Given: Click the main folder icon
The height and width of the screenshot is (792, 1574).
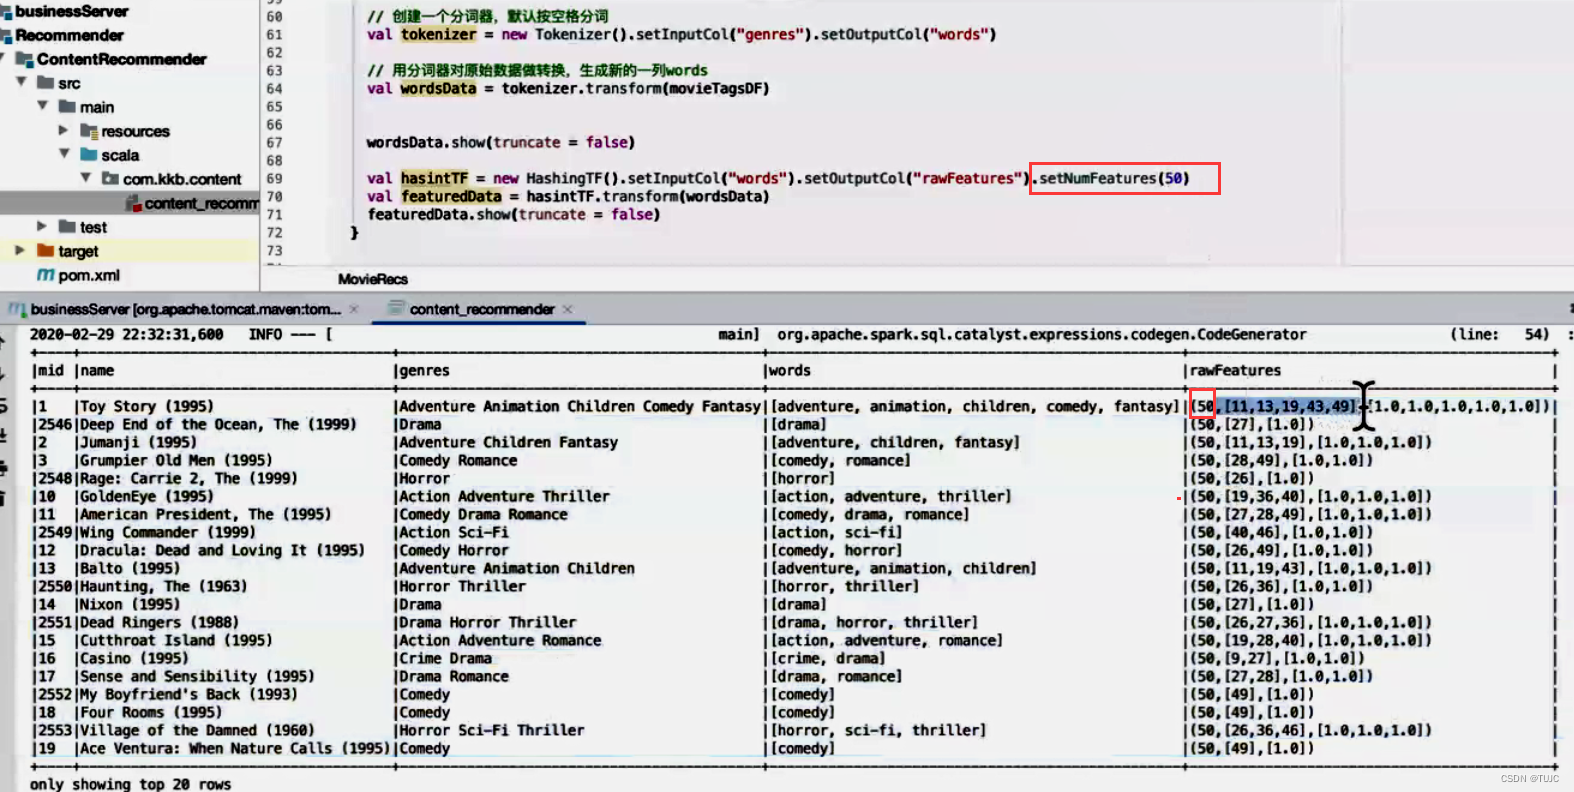Looking at the screenshot, I should (x=67, y=106).
